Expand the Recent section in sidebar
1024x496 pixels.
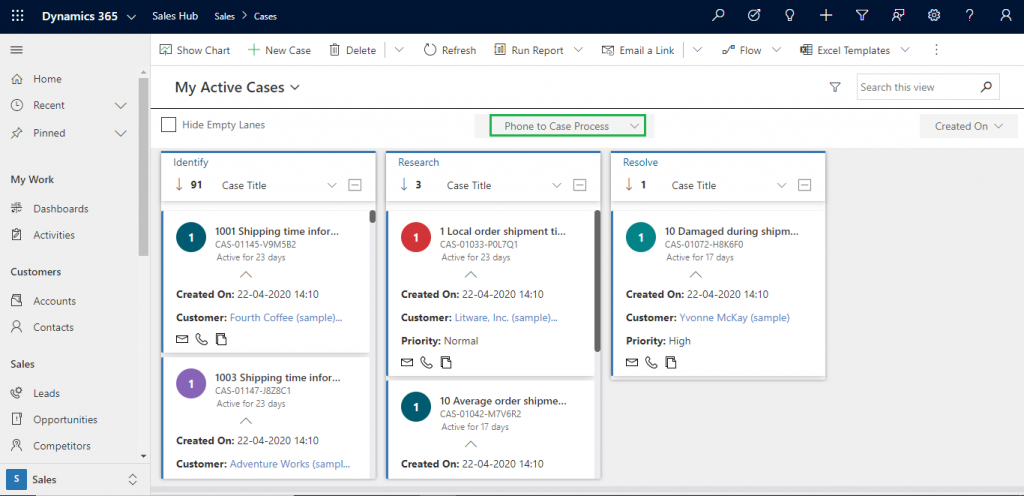click(121, 106)
